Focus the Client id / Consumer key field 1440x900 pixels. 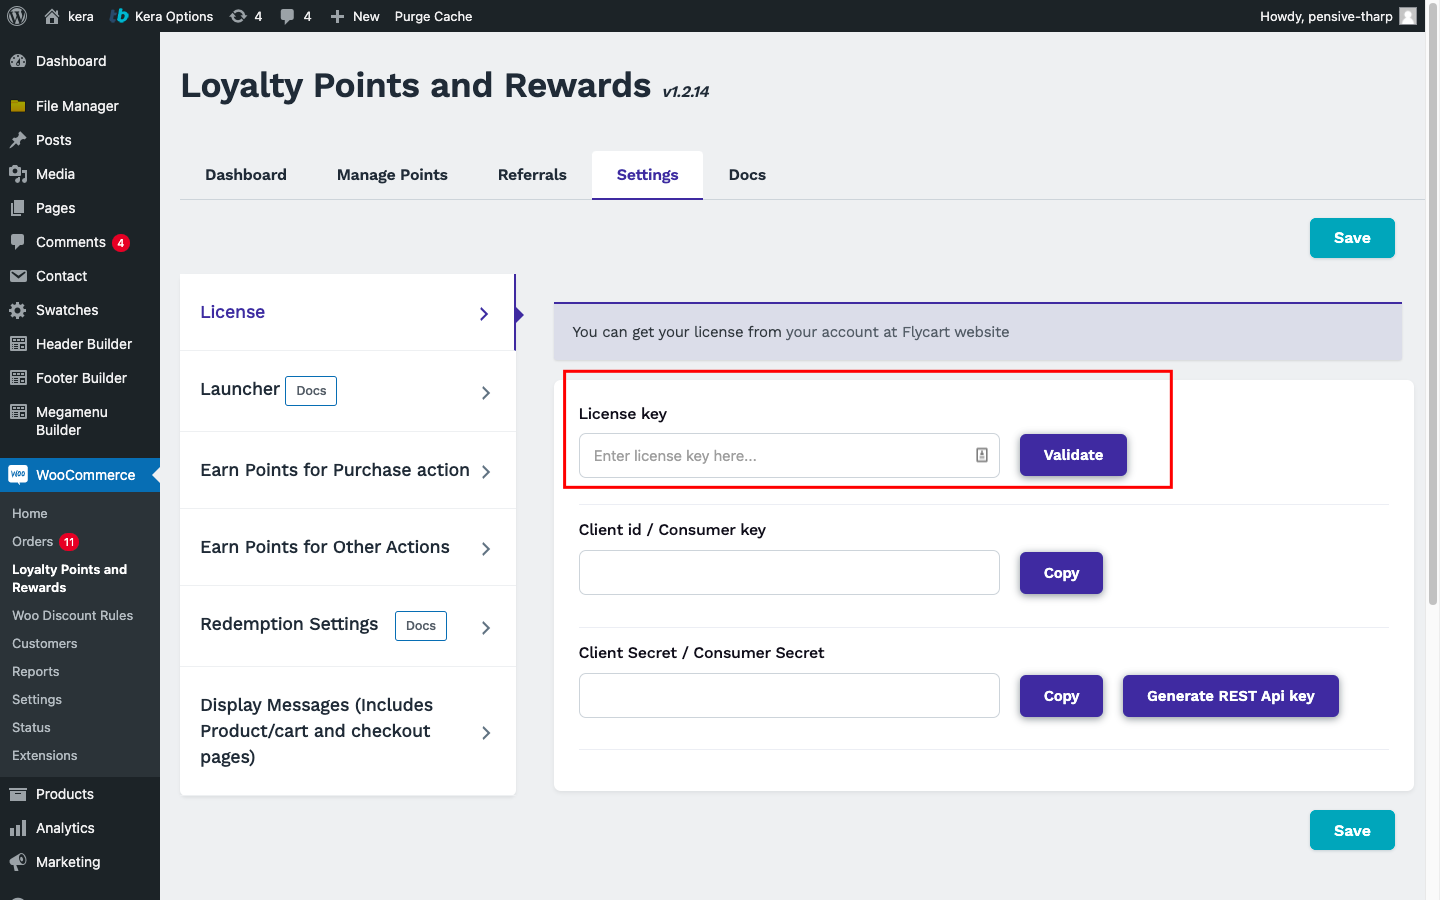(x=789, y=573)
